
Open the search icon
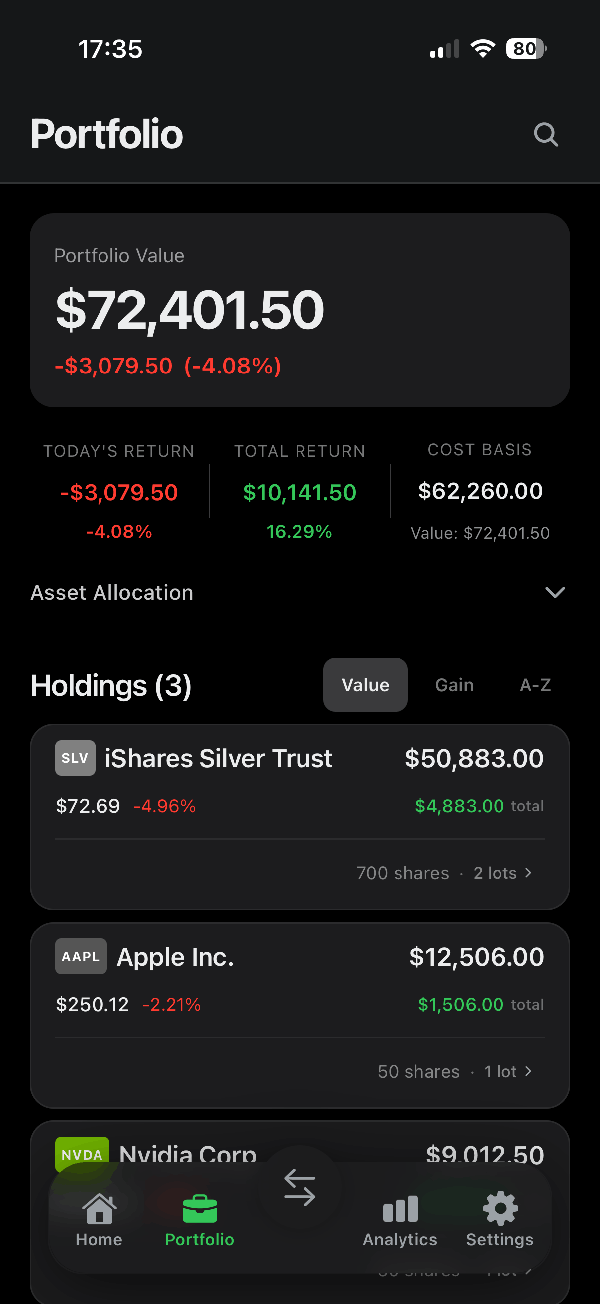click(x=546, y=134)
